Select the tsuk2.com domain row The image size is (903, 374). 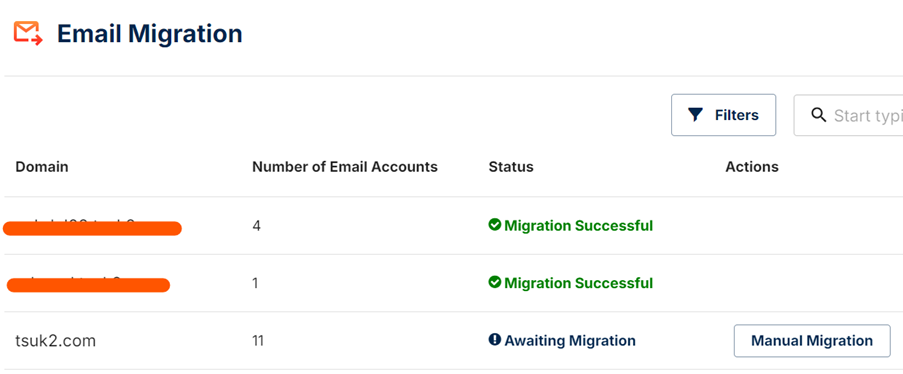452,341
